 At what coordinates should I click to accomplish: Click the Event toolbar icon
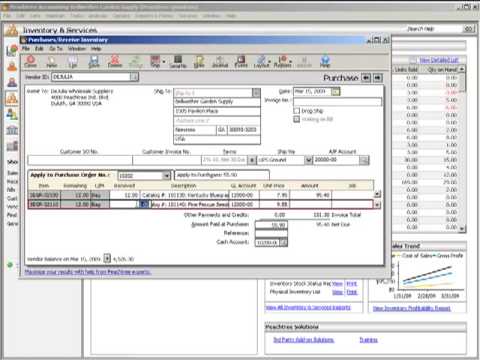(x=241, y=62)
